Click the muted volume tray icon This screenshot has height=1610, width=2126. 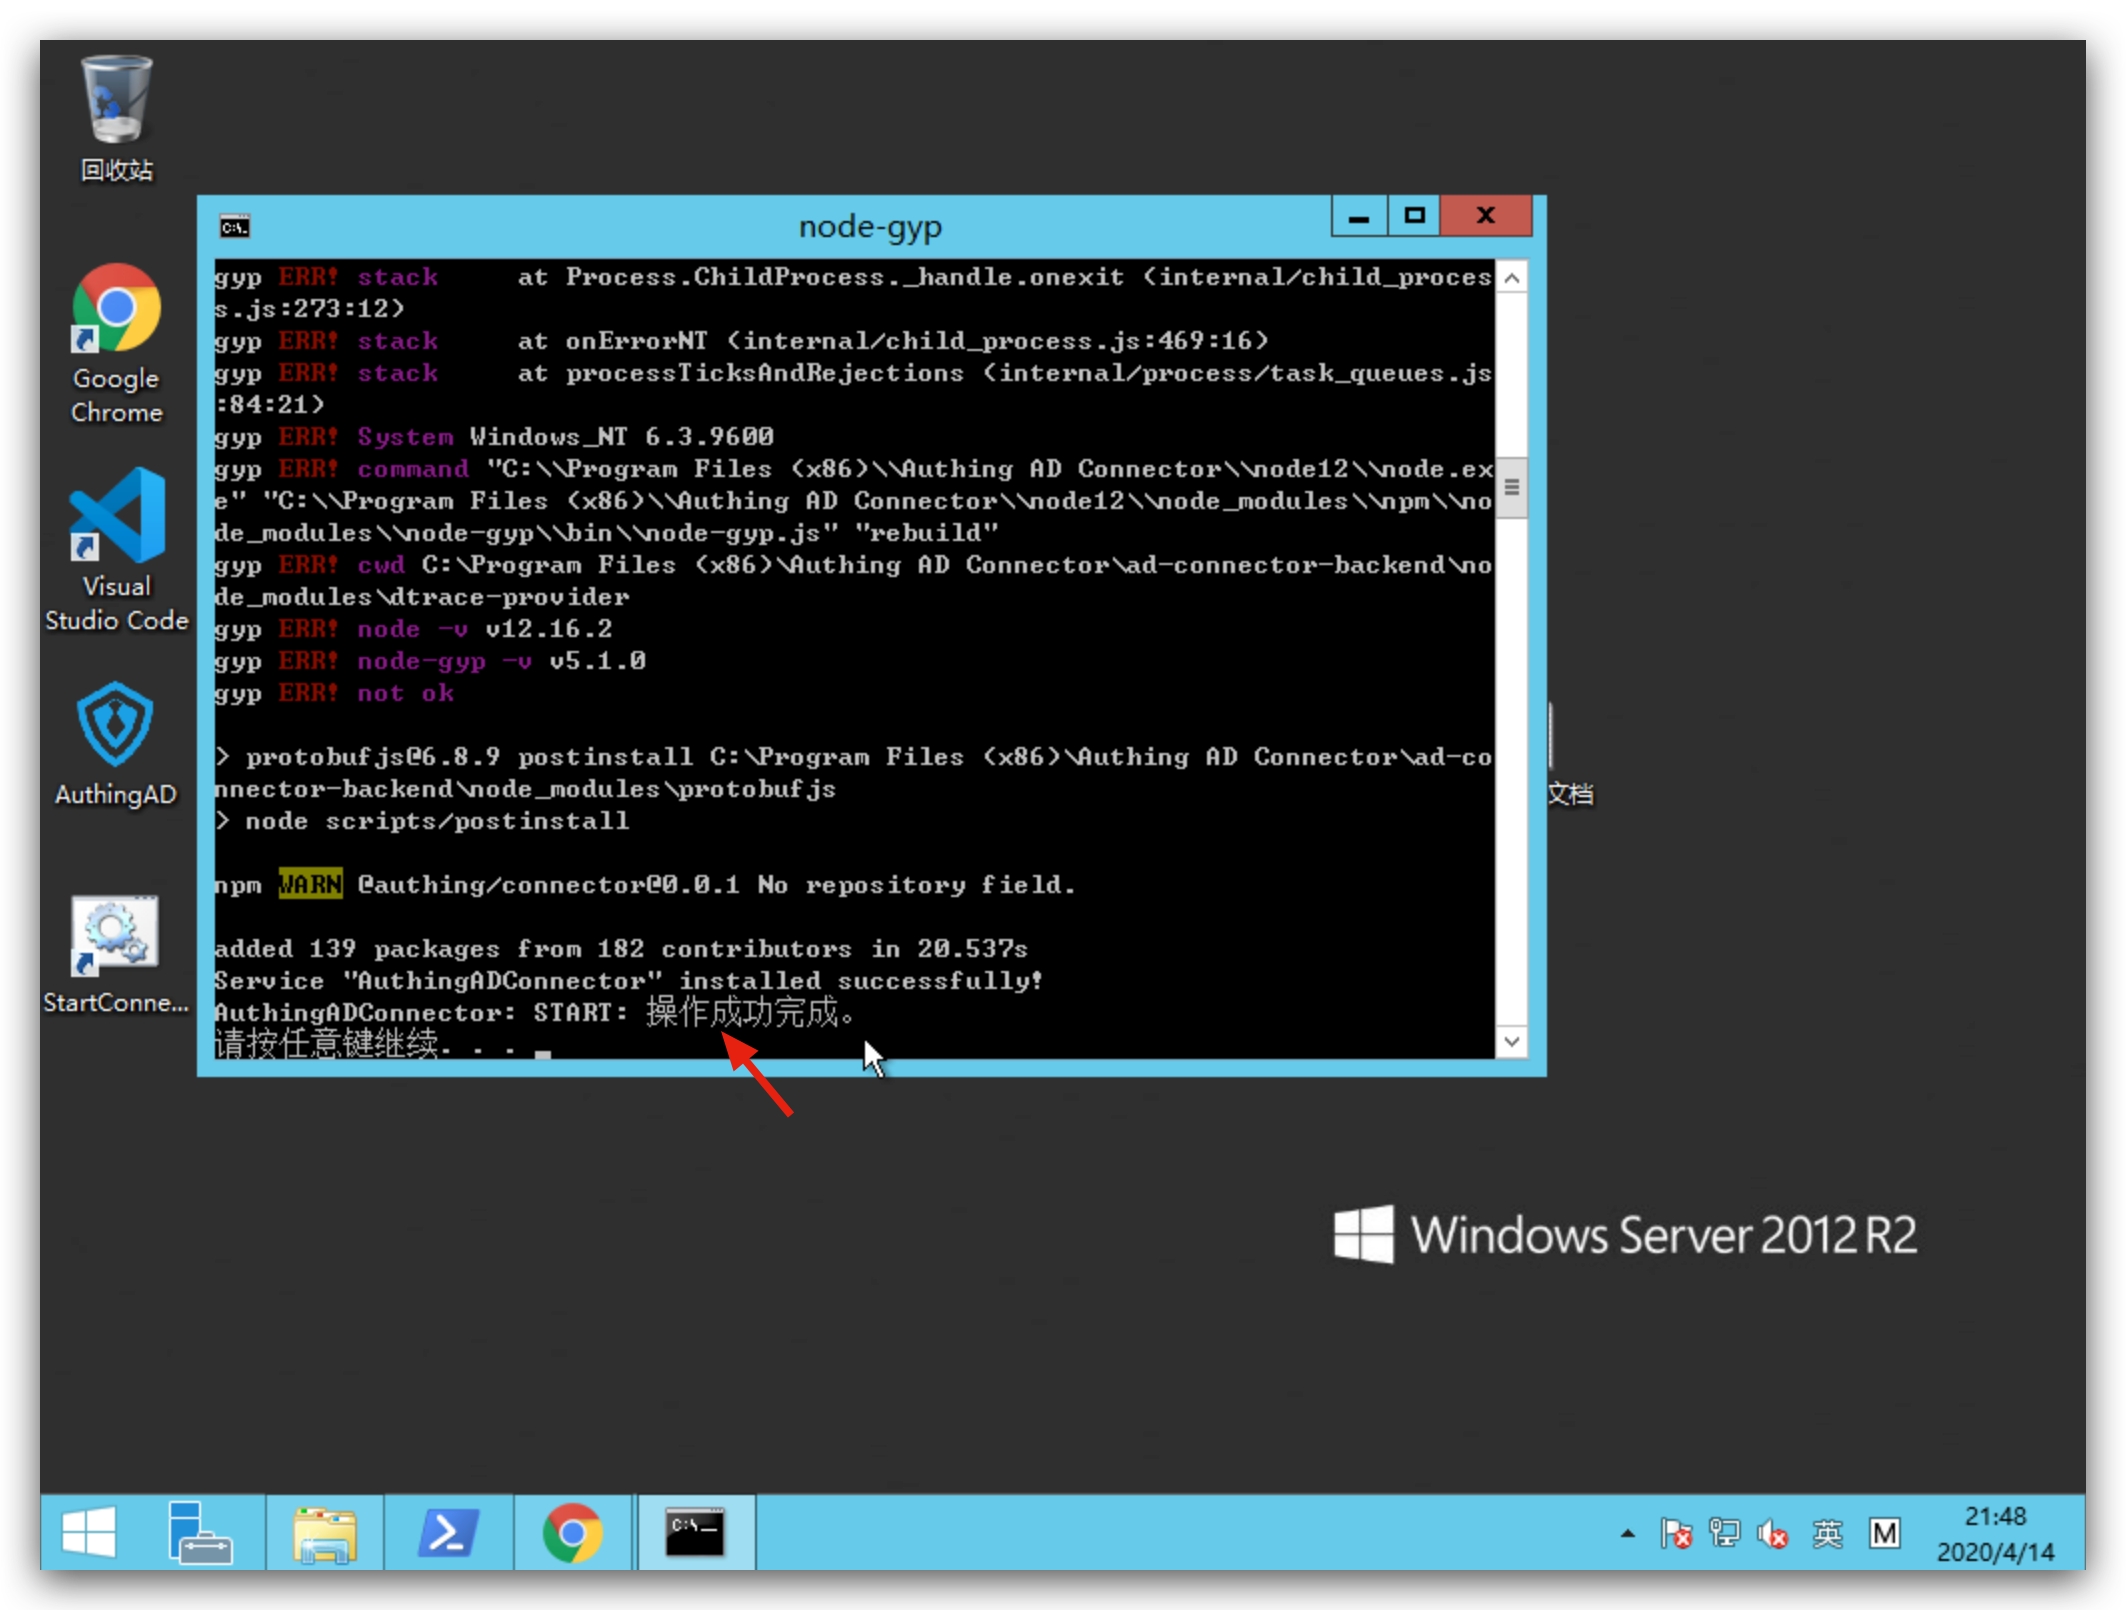1772,1533
